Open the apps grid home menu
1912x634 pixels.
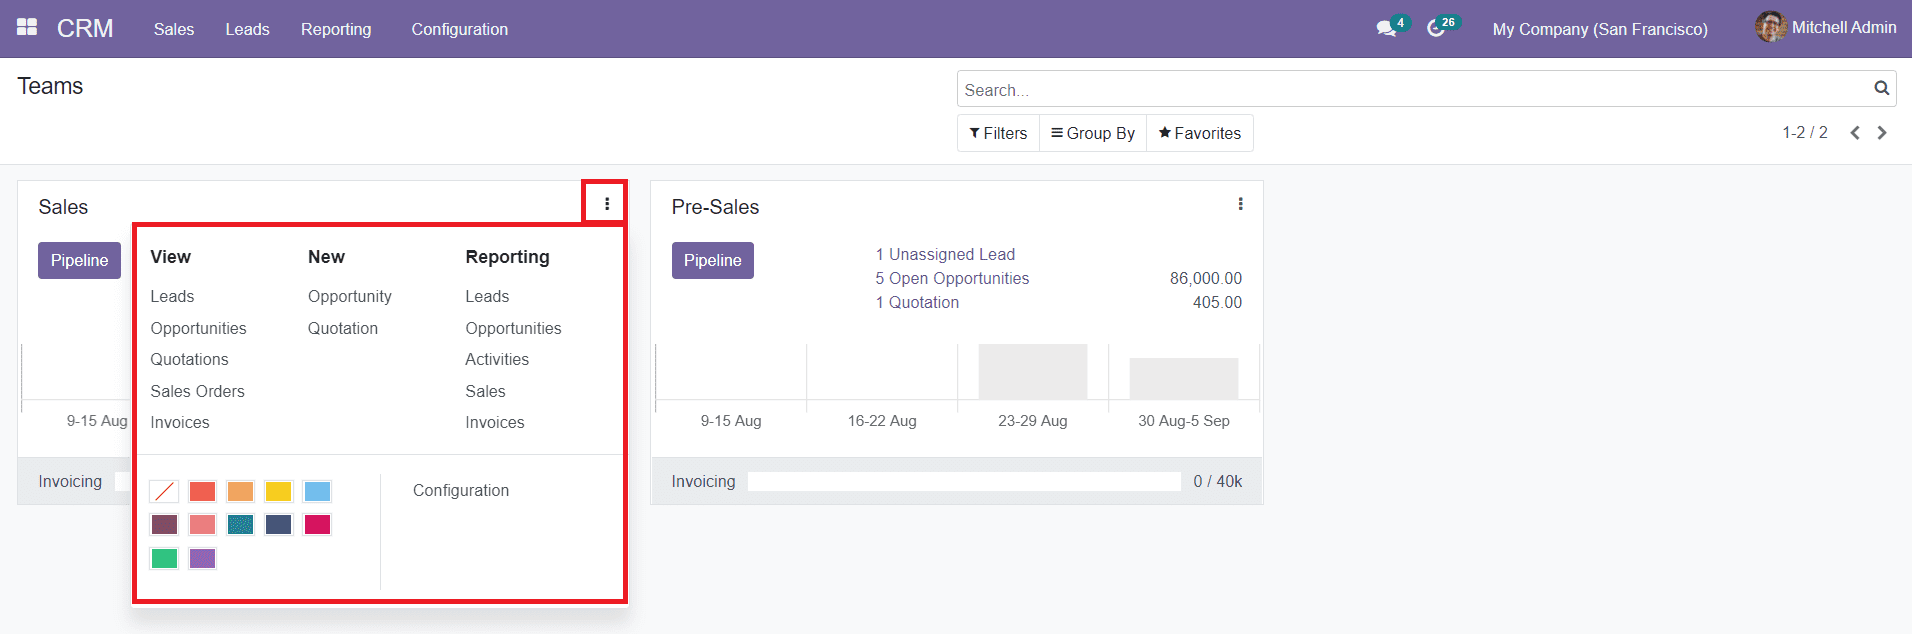pyautogui.click(x=27, y=28)
